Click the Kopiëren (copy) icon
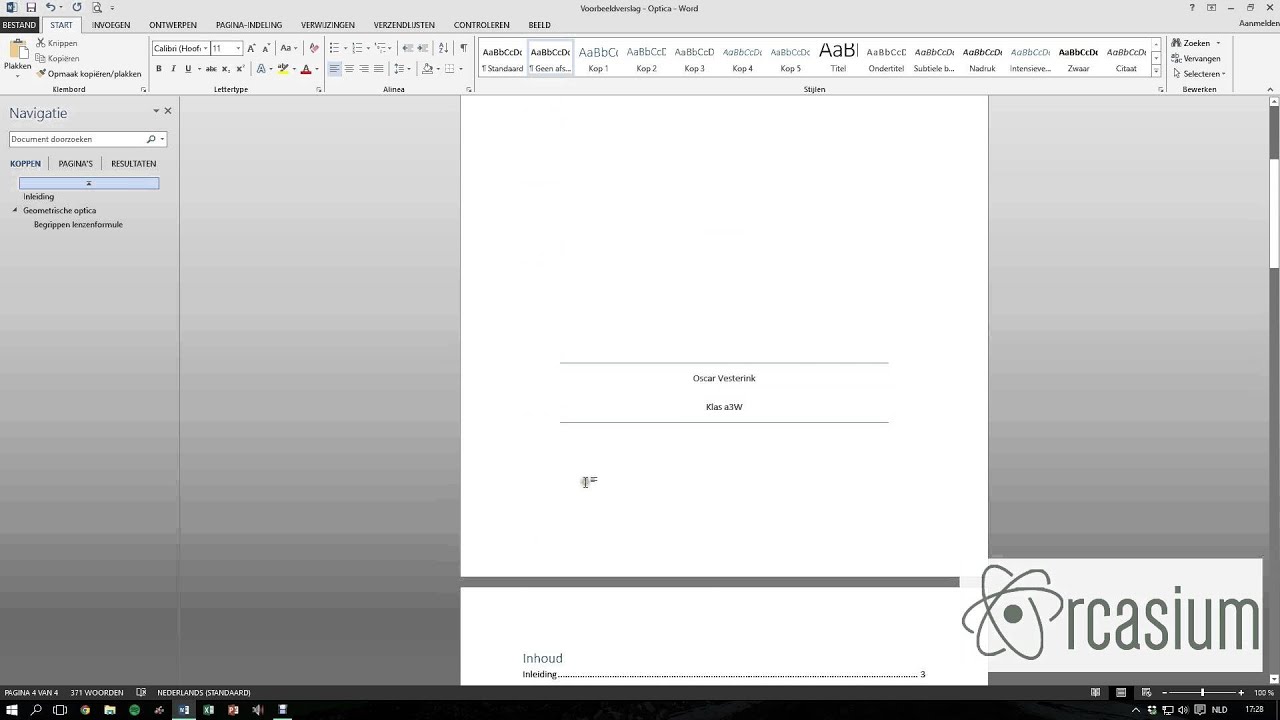The image size is (1280, 720). tap(41, 59)
